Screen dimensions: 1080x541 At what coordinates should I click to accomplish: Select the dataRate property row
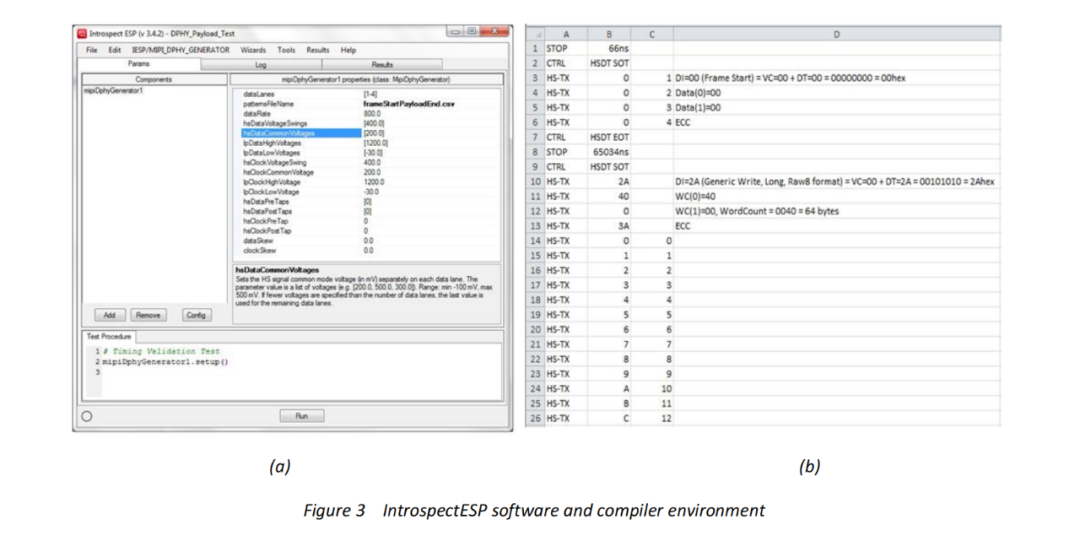257,114
